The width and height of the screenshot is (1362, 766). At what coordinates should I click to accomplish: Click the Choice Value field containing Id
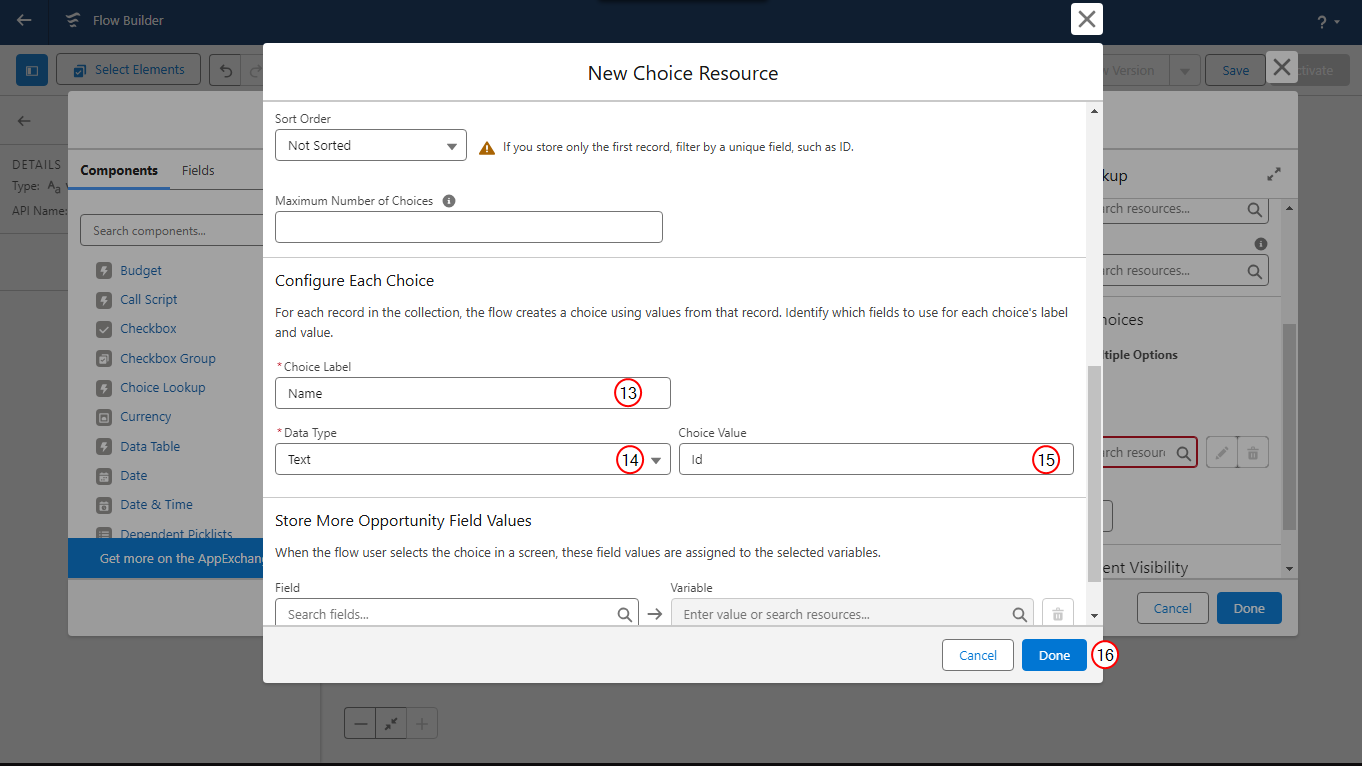pos(876,459)
